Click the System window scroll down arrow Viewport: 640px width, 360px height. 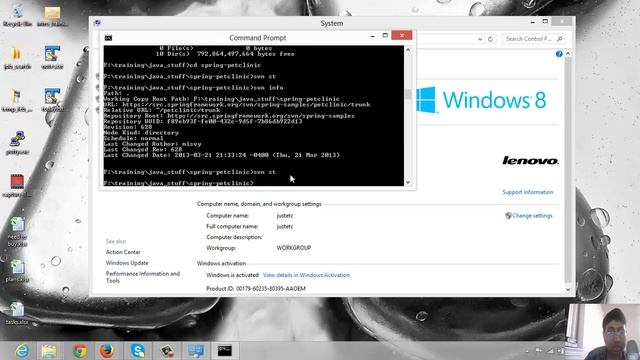(x=568, y=289)
